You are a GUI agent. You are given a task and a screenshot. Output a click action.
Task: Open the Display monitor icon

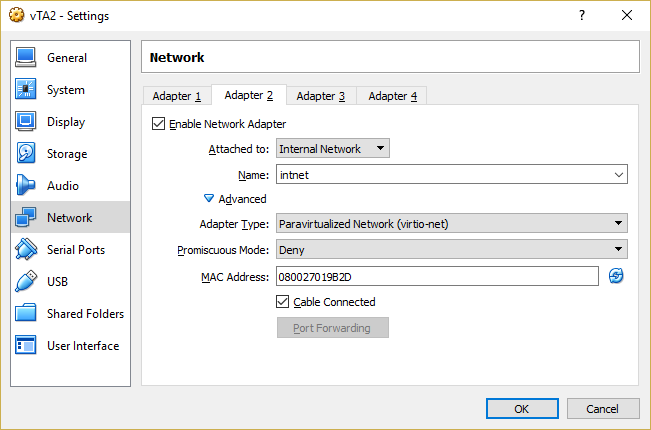[x=26, y=121]
